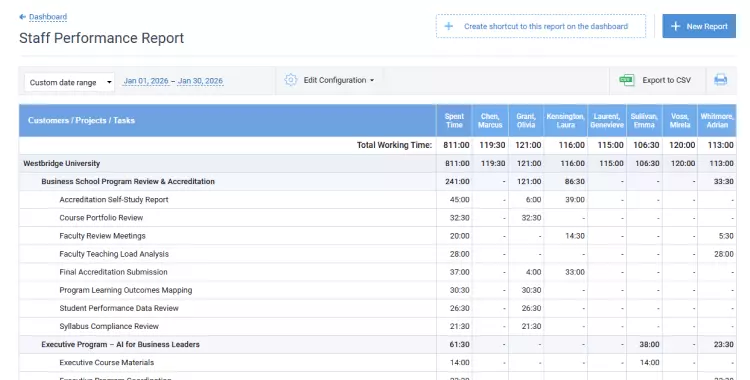Click the Voss, Mirela column header
The height and width of the screenshot is (380, 750).
[x=680, y=120]
